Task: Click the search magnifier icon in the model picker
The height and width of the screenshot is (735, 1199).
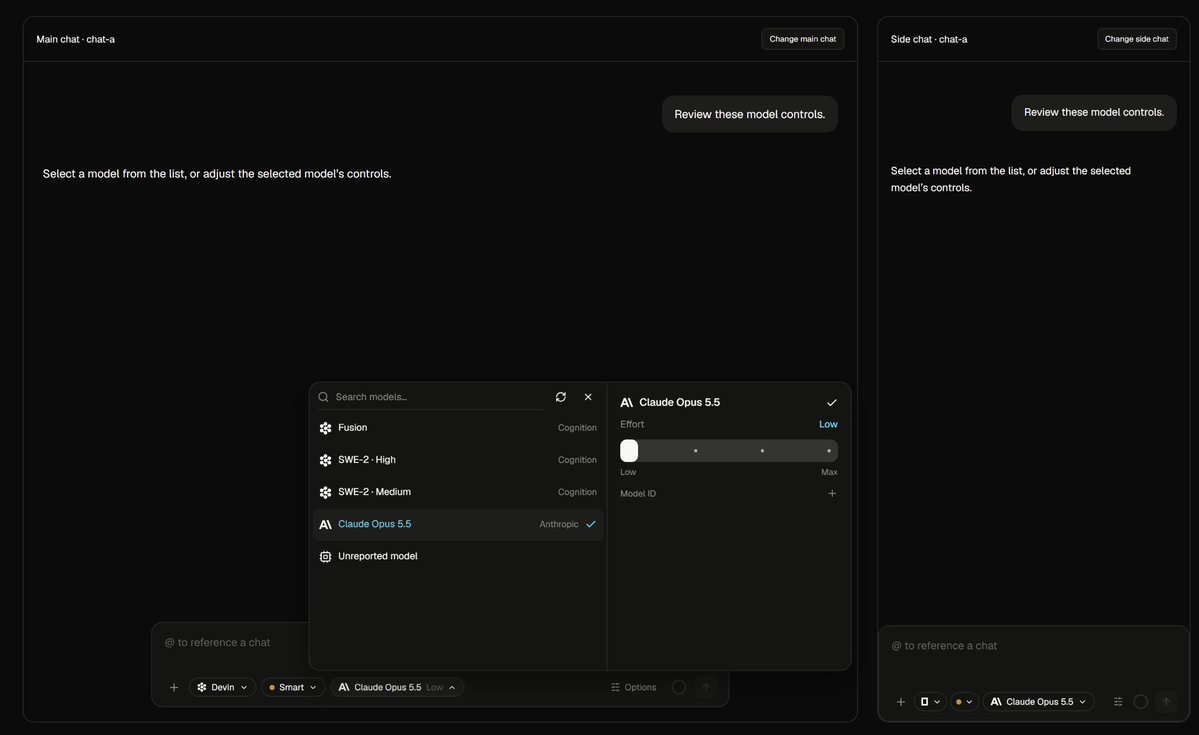Action: coord(323,397)
